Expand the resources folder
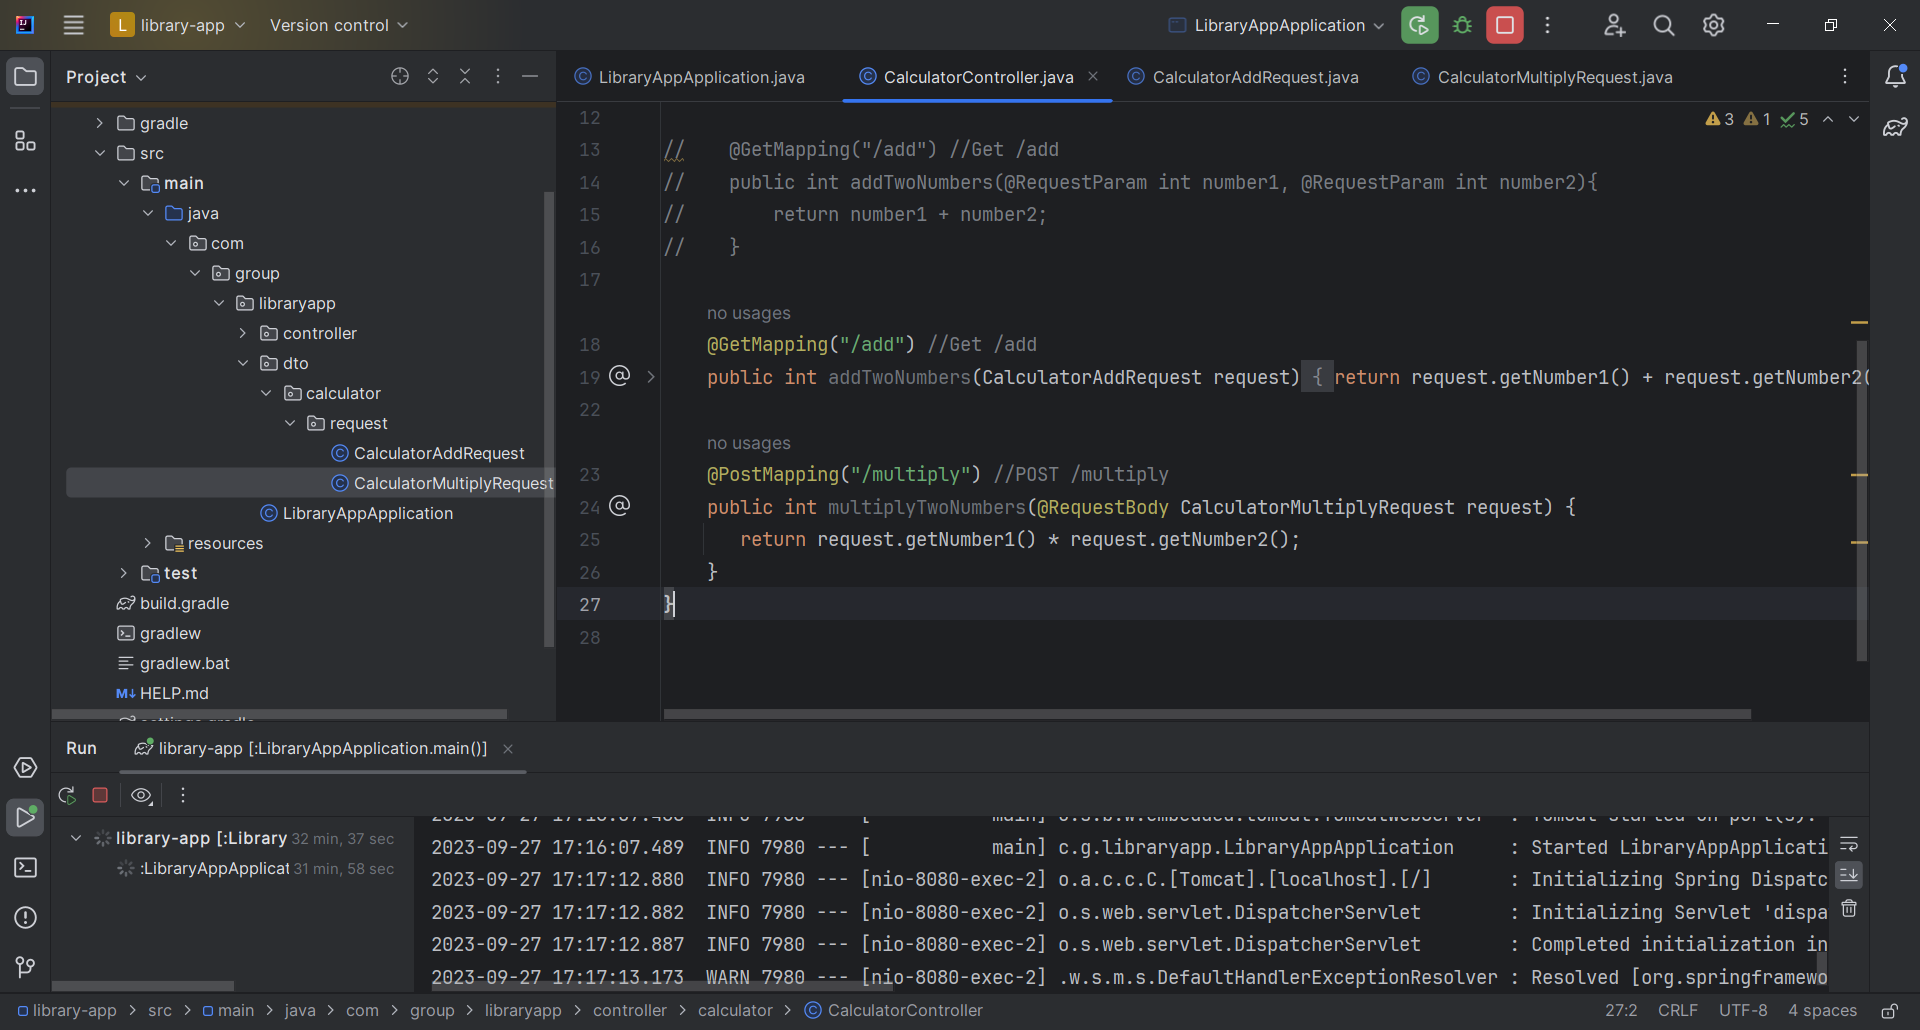Image resolution: width=1920 pixels, height=1030 pixels. 147,543
